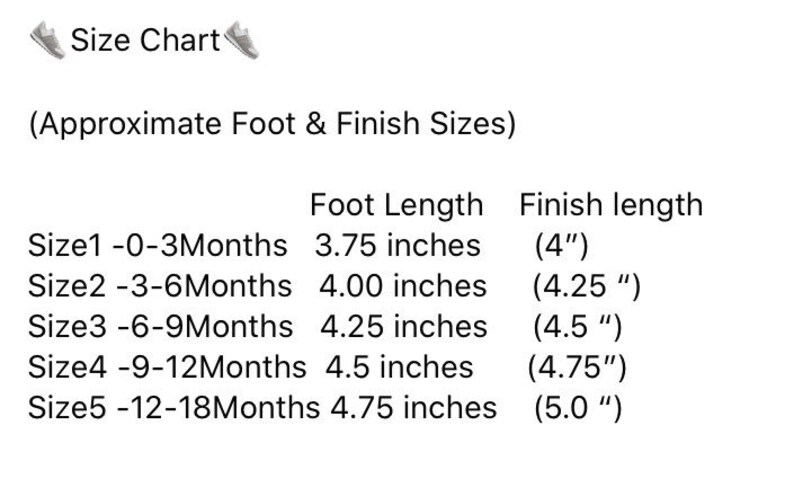Click the 4.75 inches foot length value

[413, 408]
